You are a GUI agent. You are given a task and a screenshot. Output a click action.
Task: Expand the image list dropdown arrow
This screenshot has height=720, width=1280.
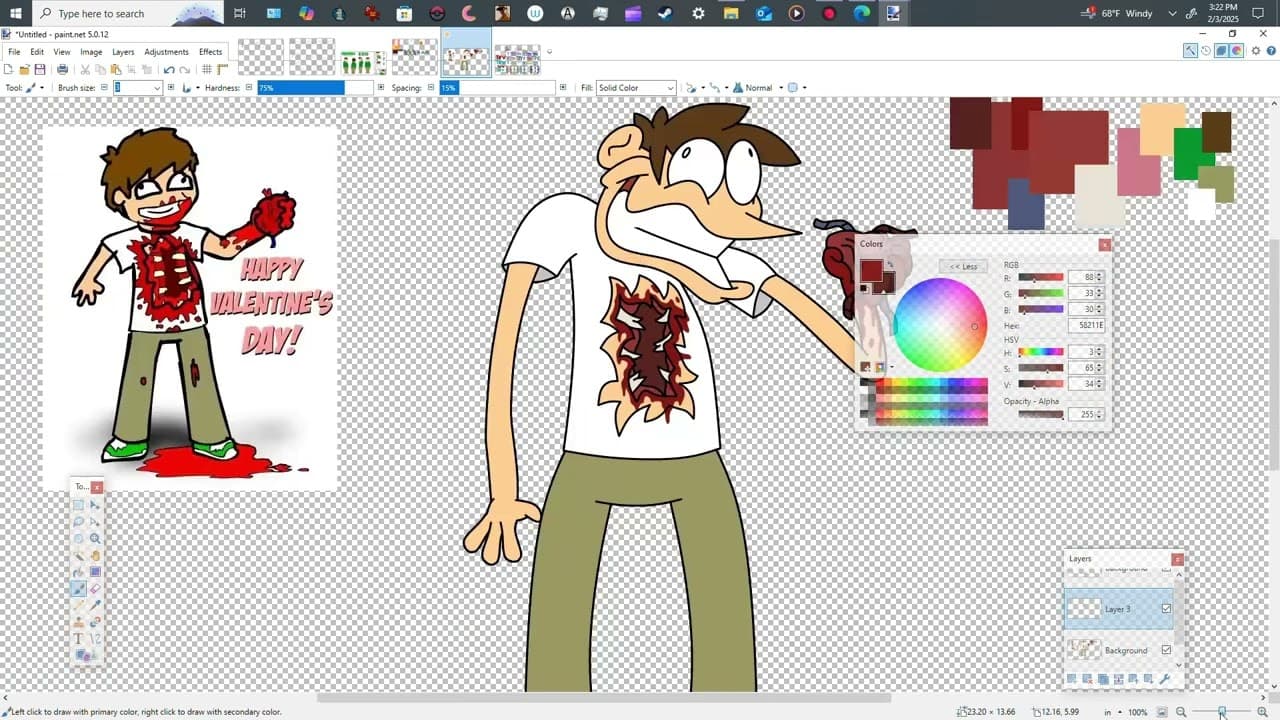pos(549,52)
